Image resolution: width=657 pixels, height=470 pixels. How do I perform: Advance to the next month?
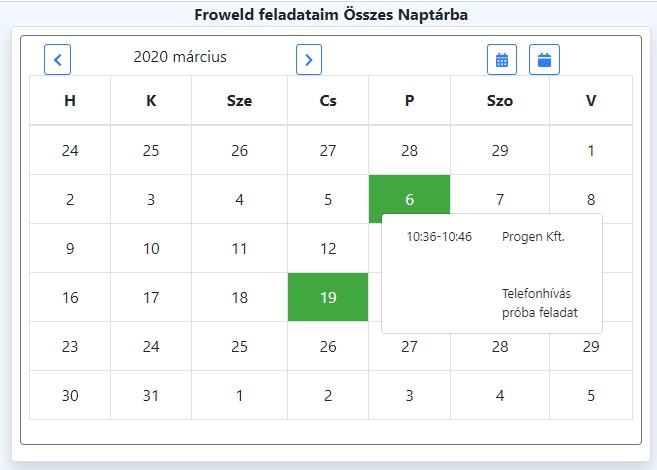click(x=309, y=59)
